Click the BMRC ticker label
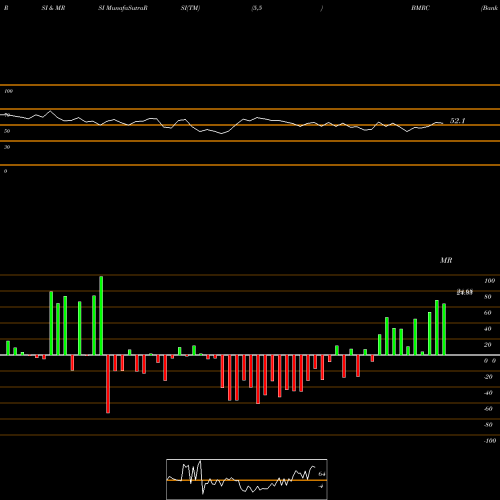500x500 pixels. (420, 8)
